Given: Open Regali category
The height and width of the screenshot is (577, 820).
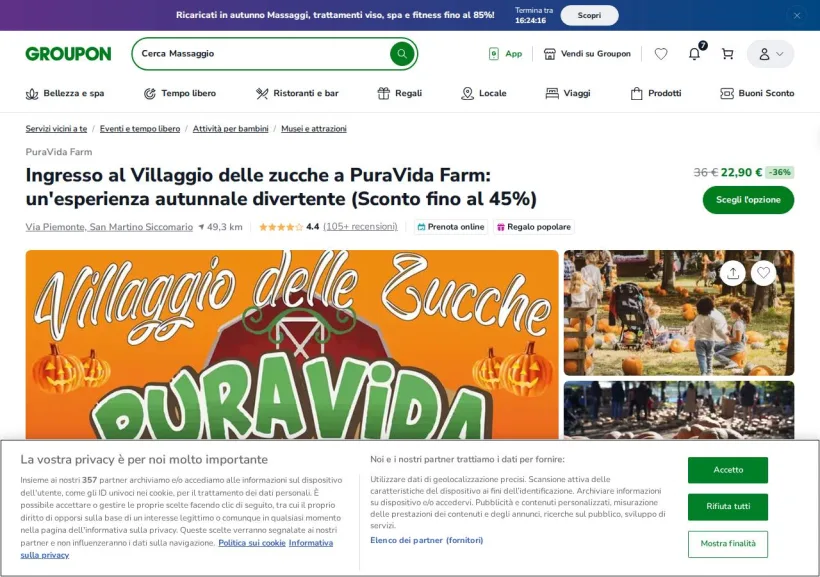Looking at the screenshot, I should pos(400,94).
